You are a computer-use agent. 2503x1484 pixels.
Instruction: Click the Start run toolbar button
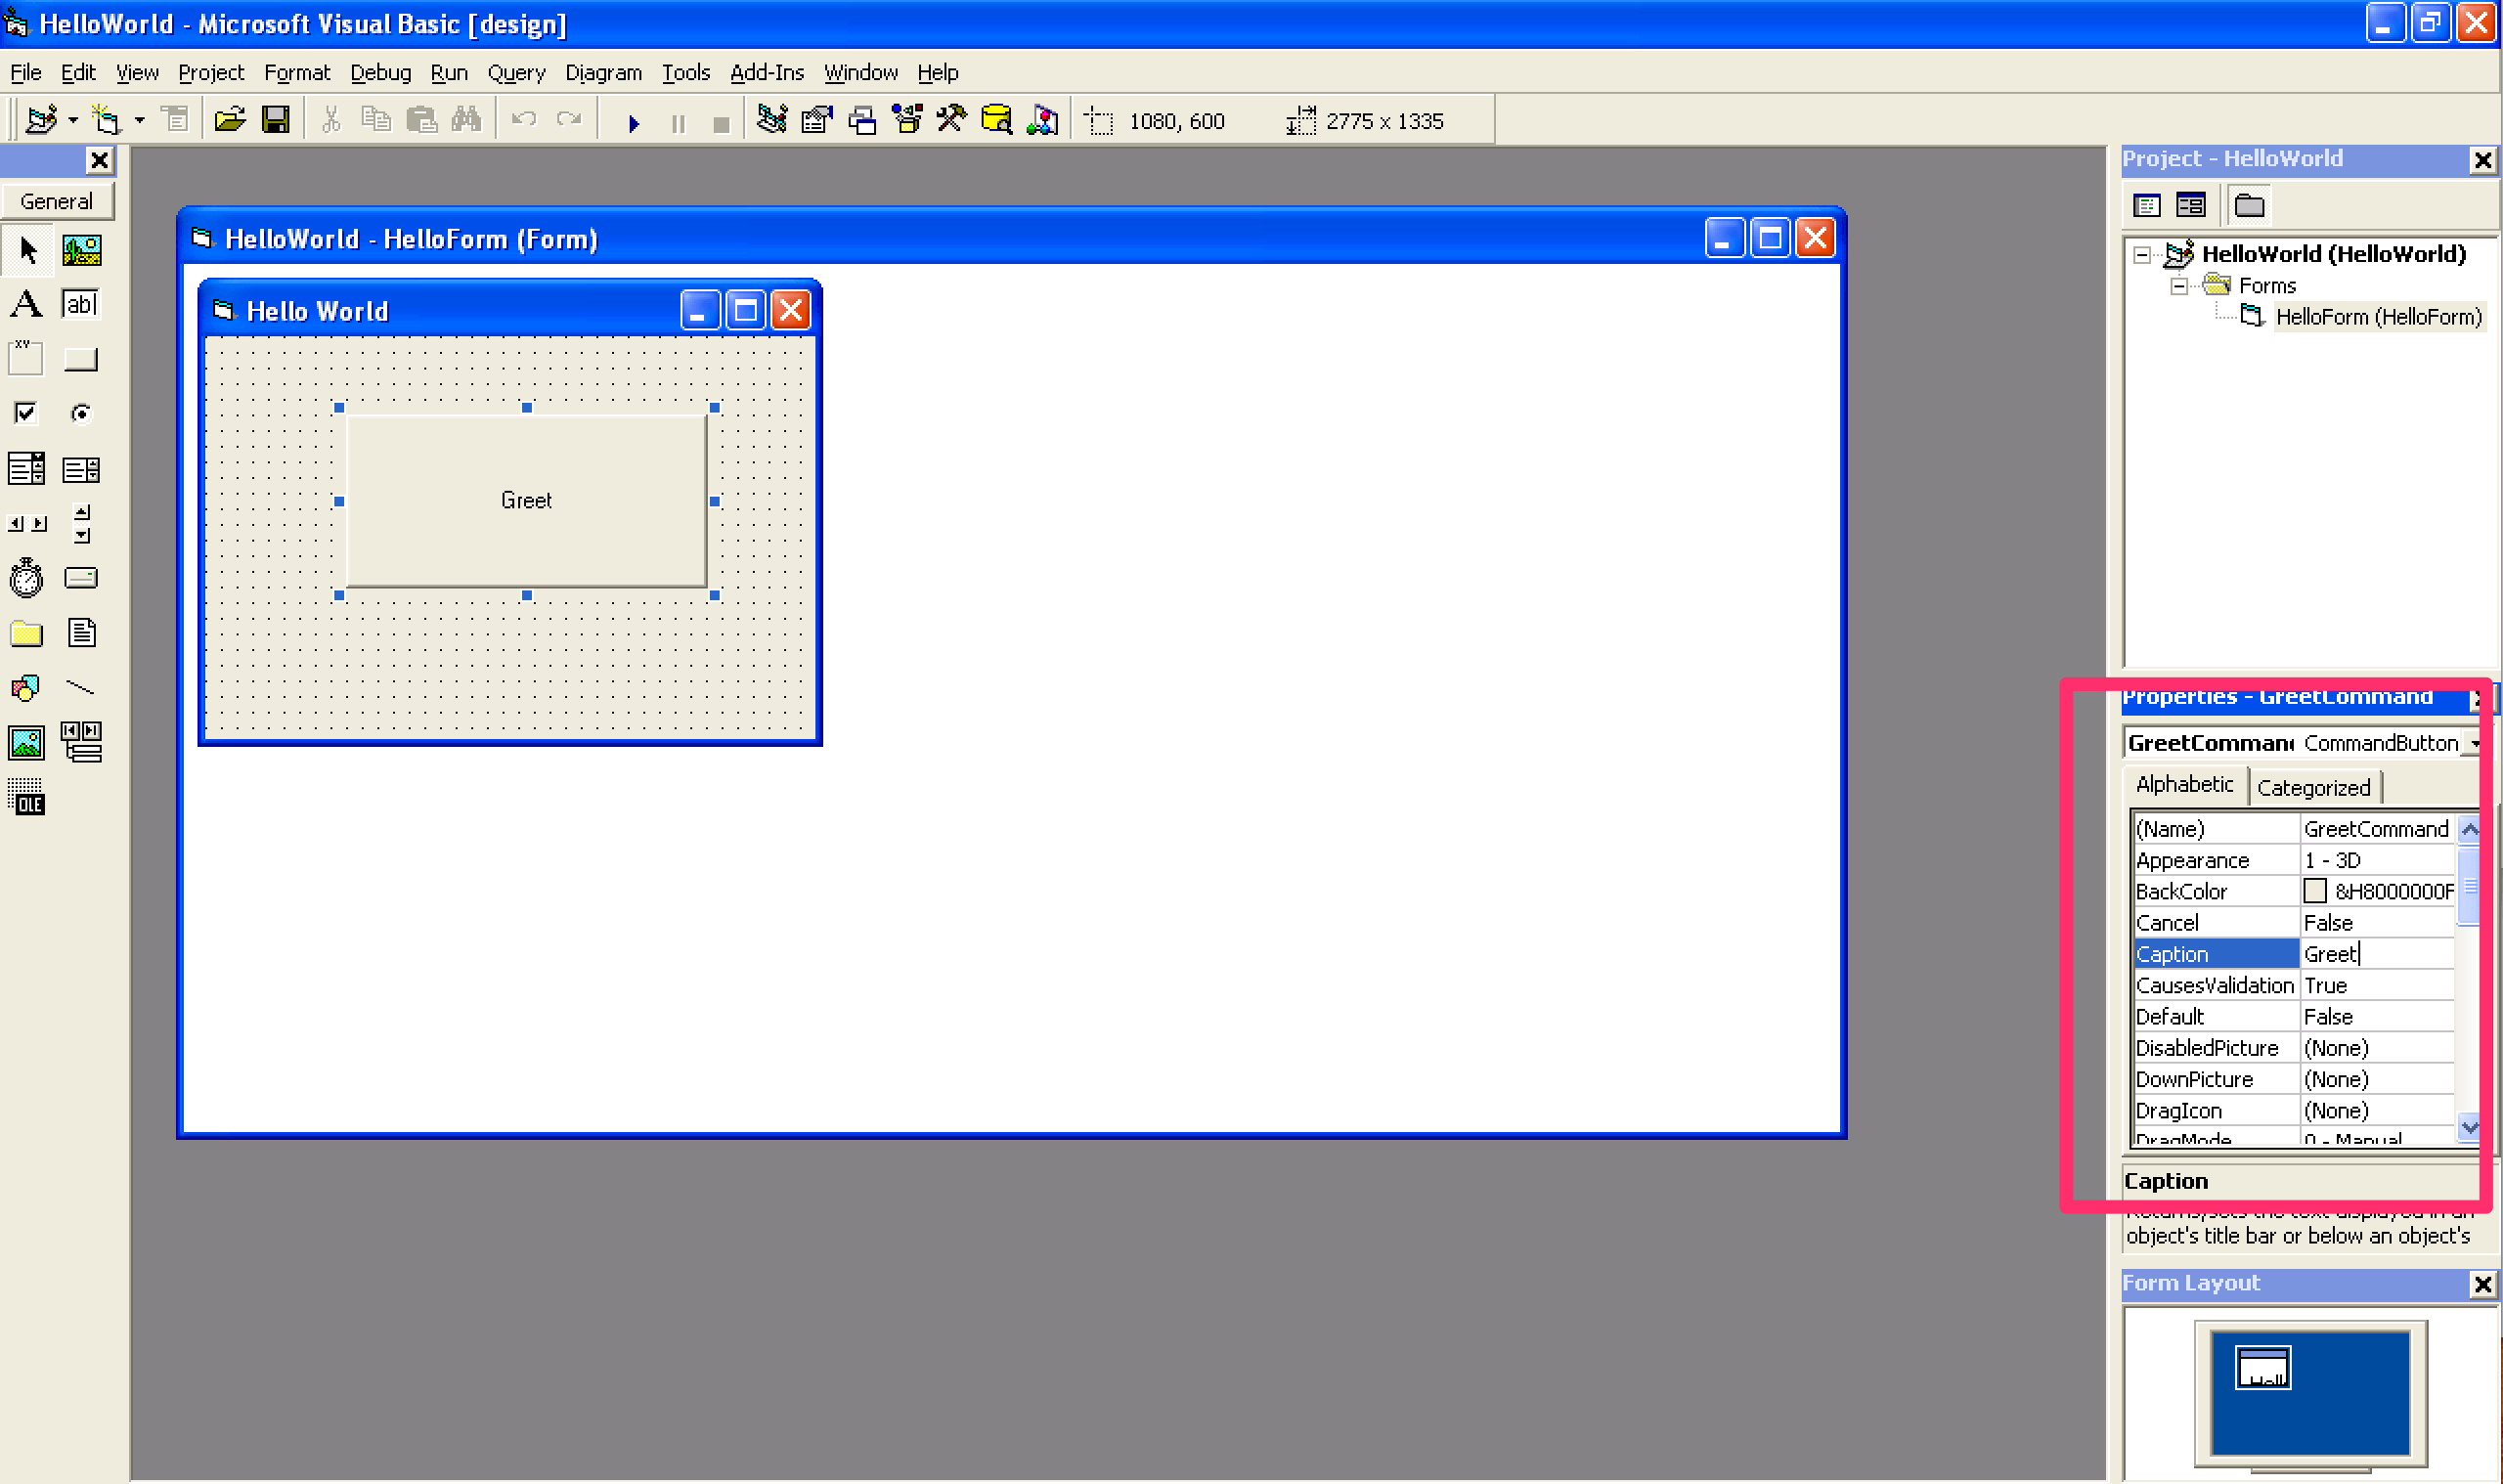tap(633, 122)
